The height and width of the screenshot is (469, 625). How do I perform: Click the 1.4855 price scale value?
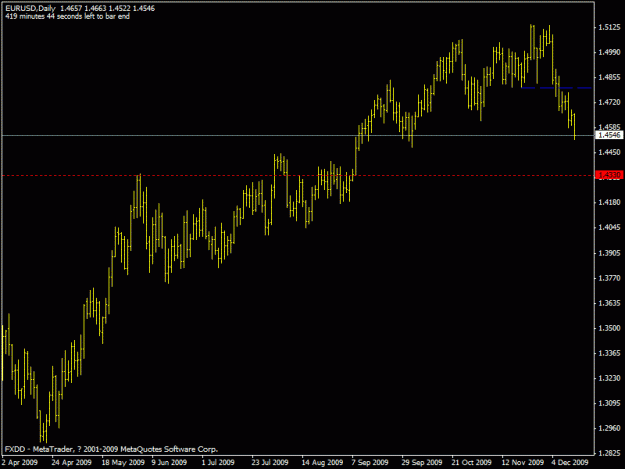[x=610, y=77]
